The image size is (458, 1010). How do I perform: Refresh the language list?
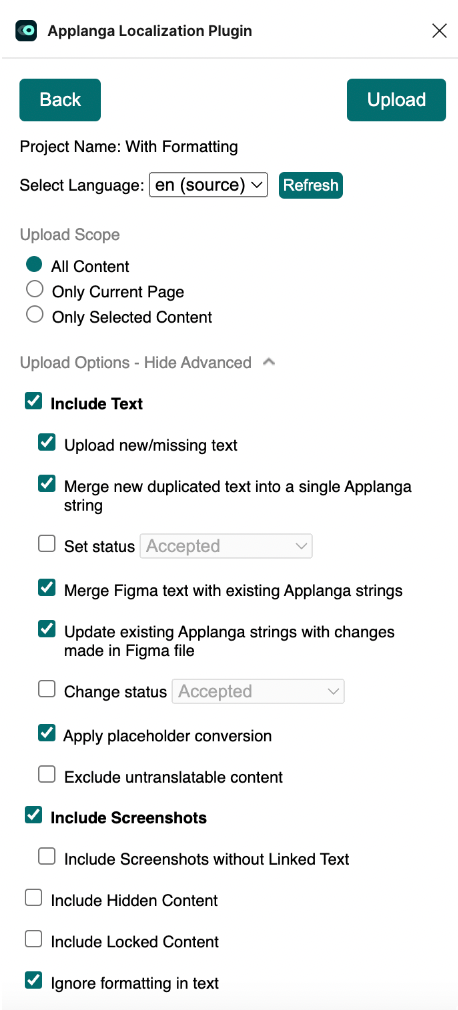tap(310, 186)
